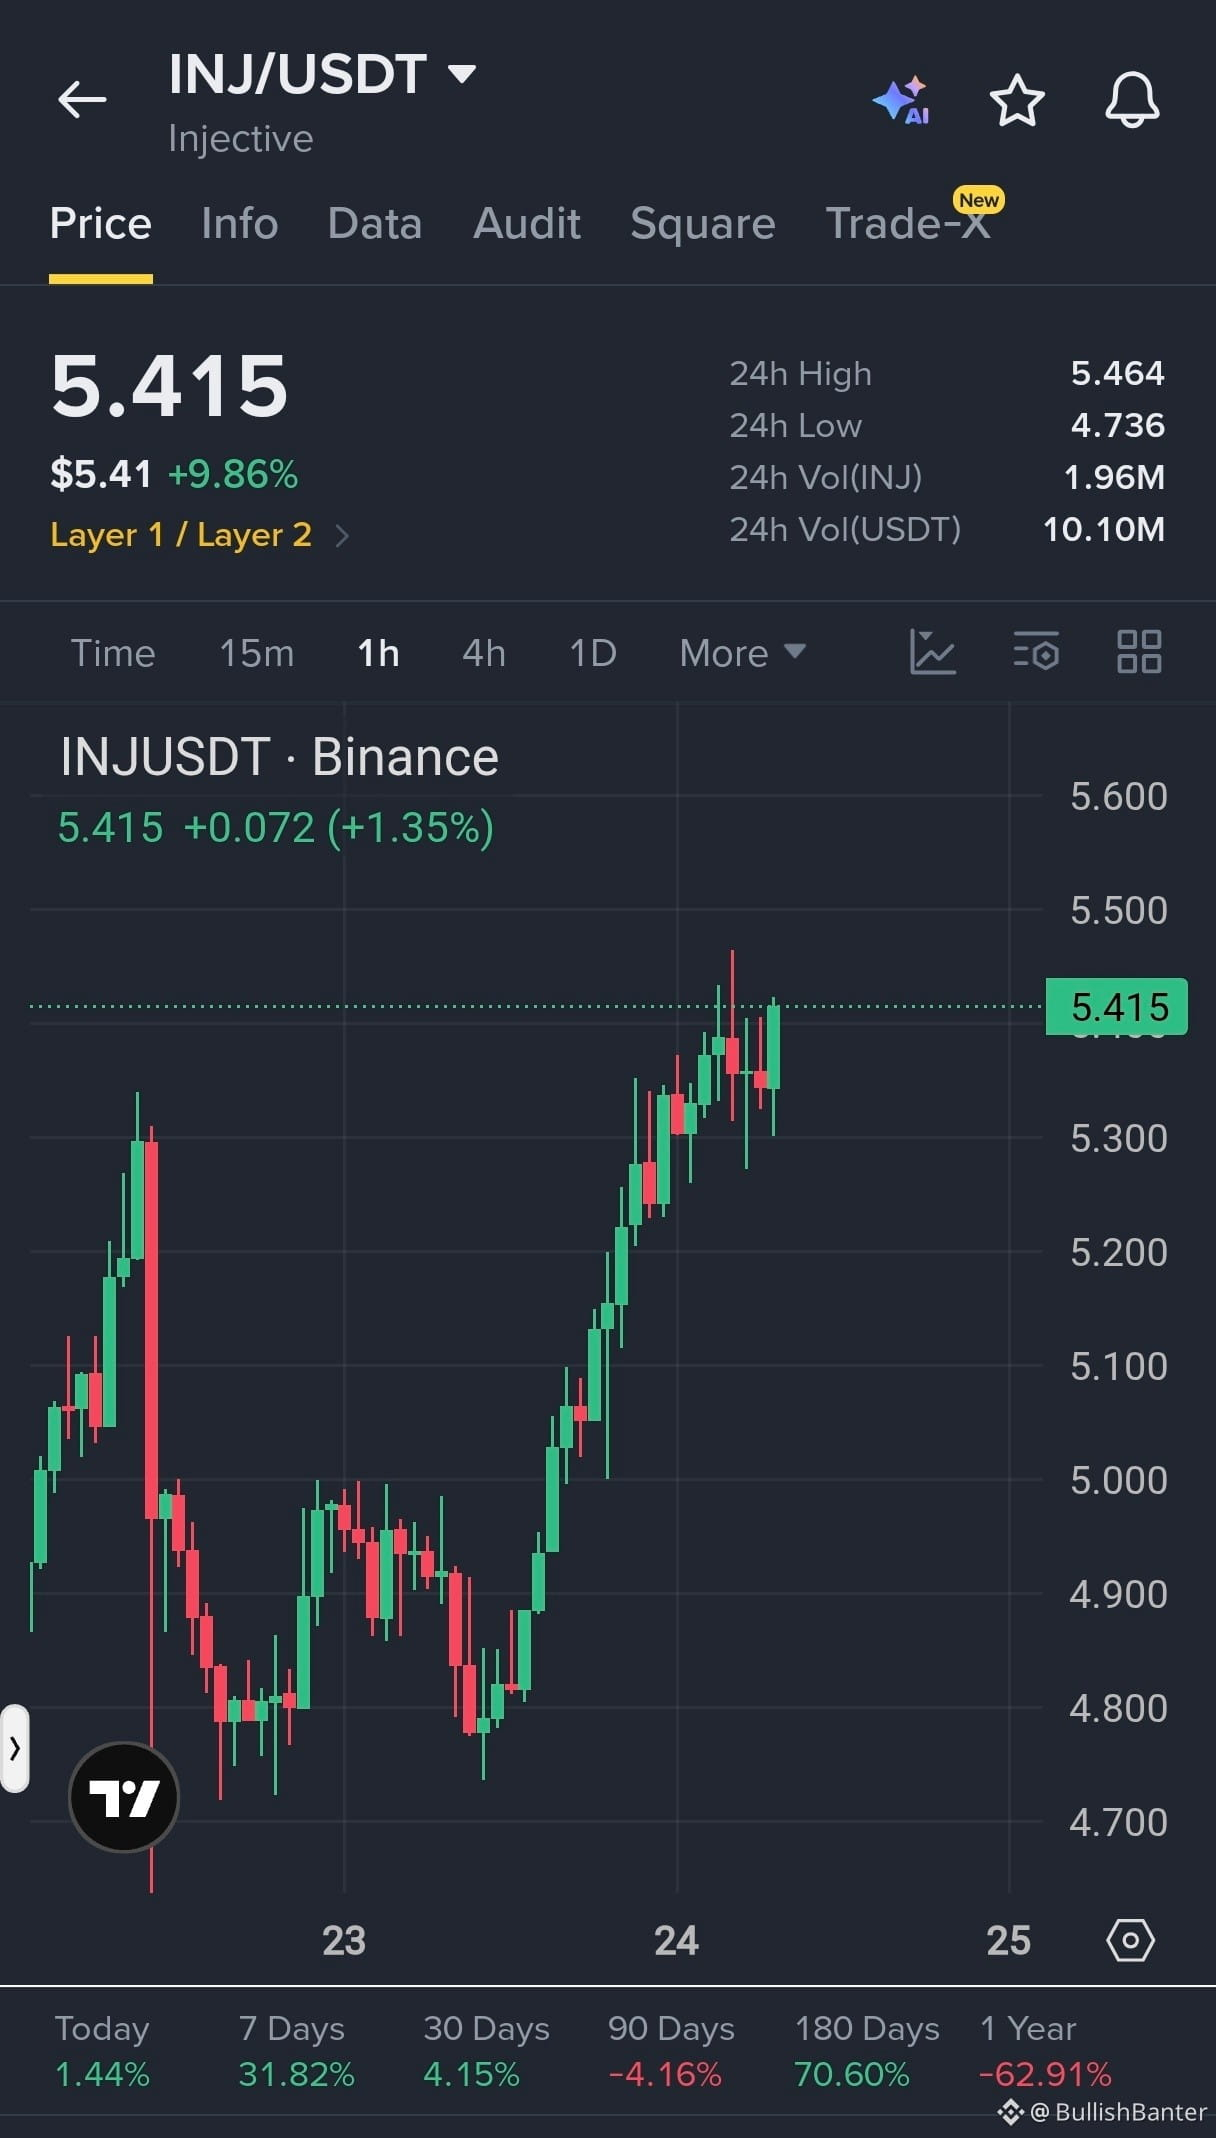Viewport: 1216px width, 2138px height.
Task: Tap the 7 Days 31.82% performance
Action: tap(296, 2051)
